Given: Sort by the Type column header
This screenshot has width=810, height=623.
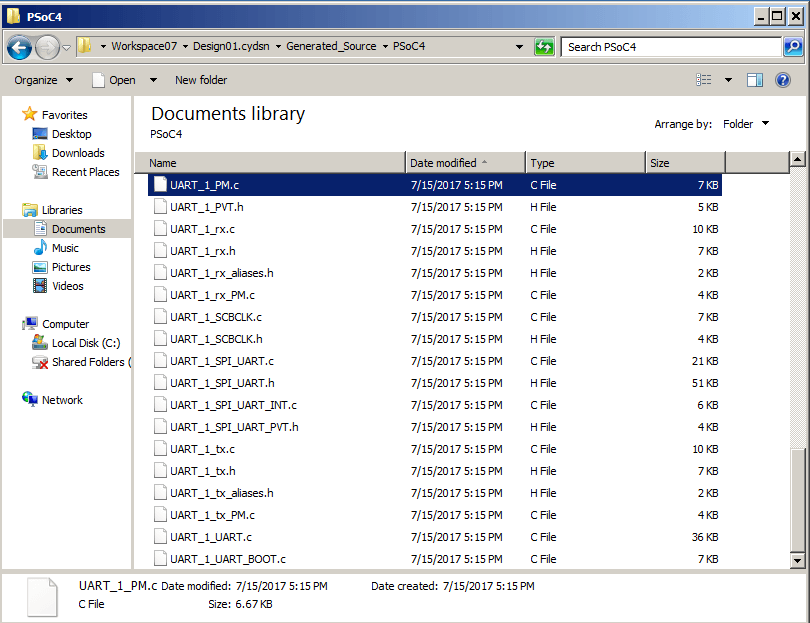Looking at the screenshot, I should [x=585, y=163].
